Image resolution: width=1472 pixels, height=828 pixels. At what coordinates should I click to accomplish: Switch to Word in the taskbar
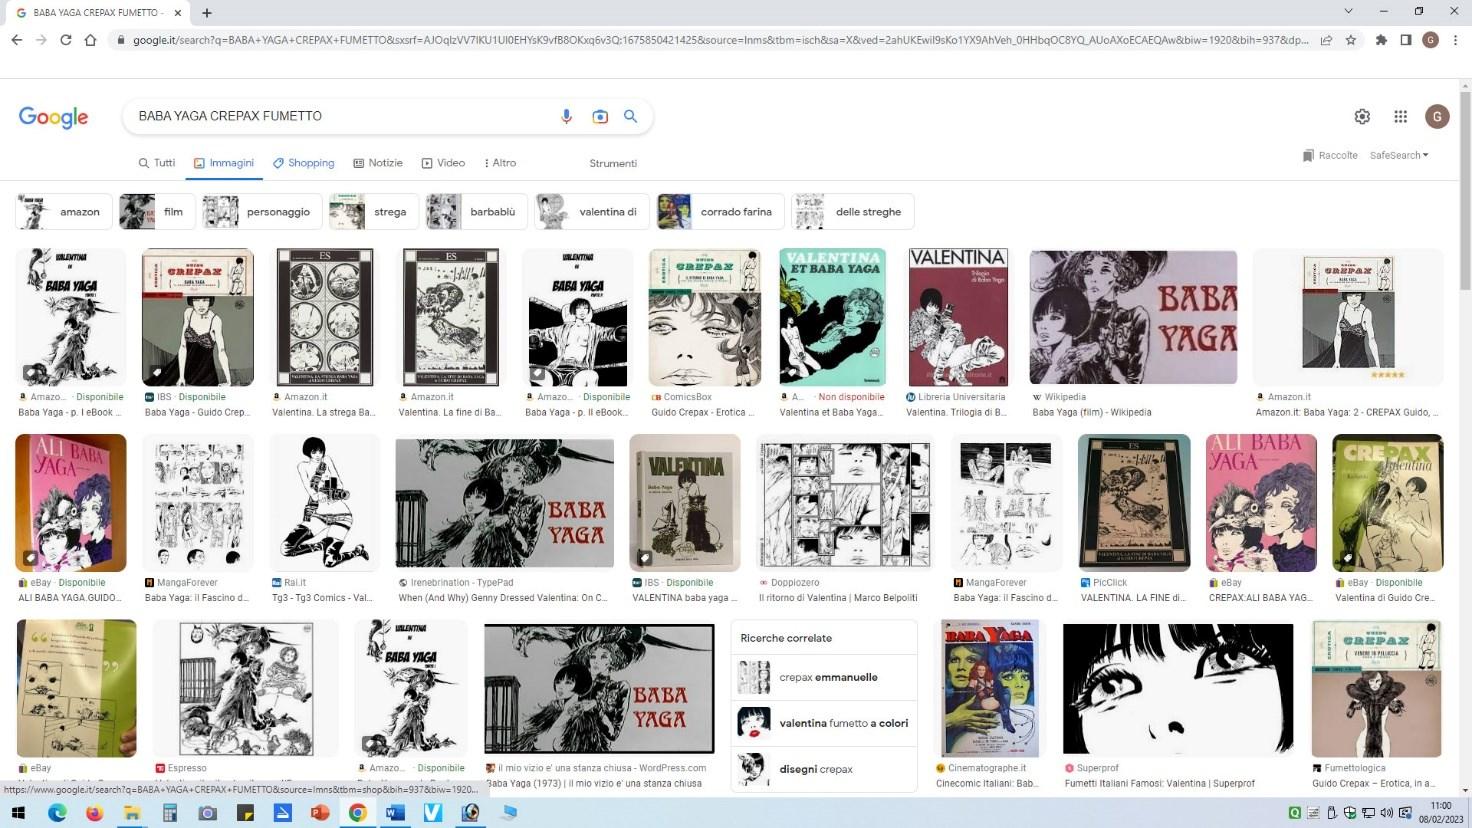tap(395, 813)
